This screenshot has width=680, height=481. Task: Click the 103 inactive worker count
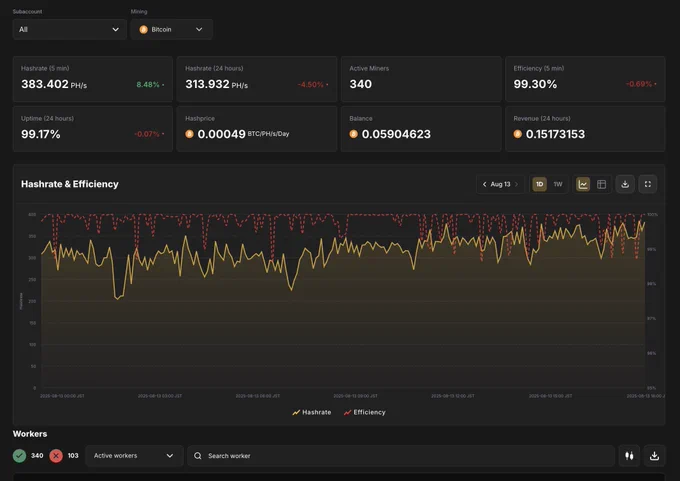(x=73, y=456)
